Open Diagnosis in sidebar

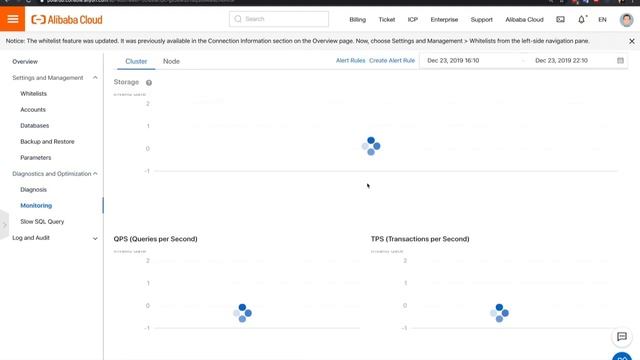click(x=33, y=189)
